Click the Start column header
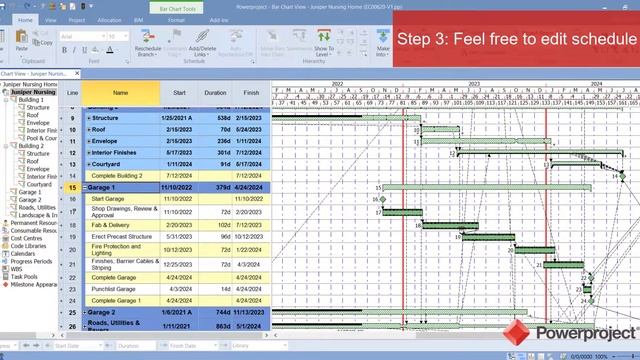 click(179, 93)
